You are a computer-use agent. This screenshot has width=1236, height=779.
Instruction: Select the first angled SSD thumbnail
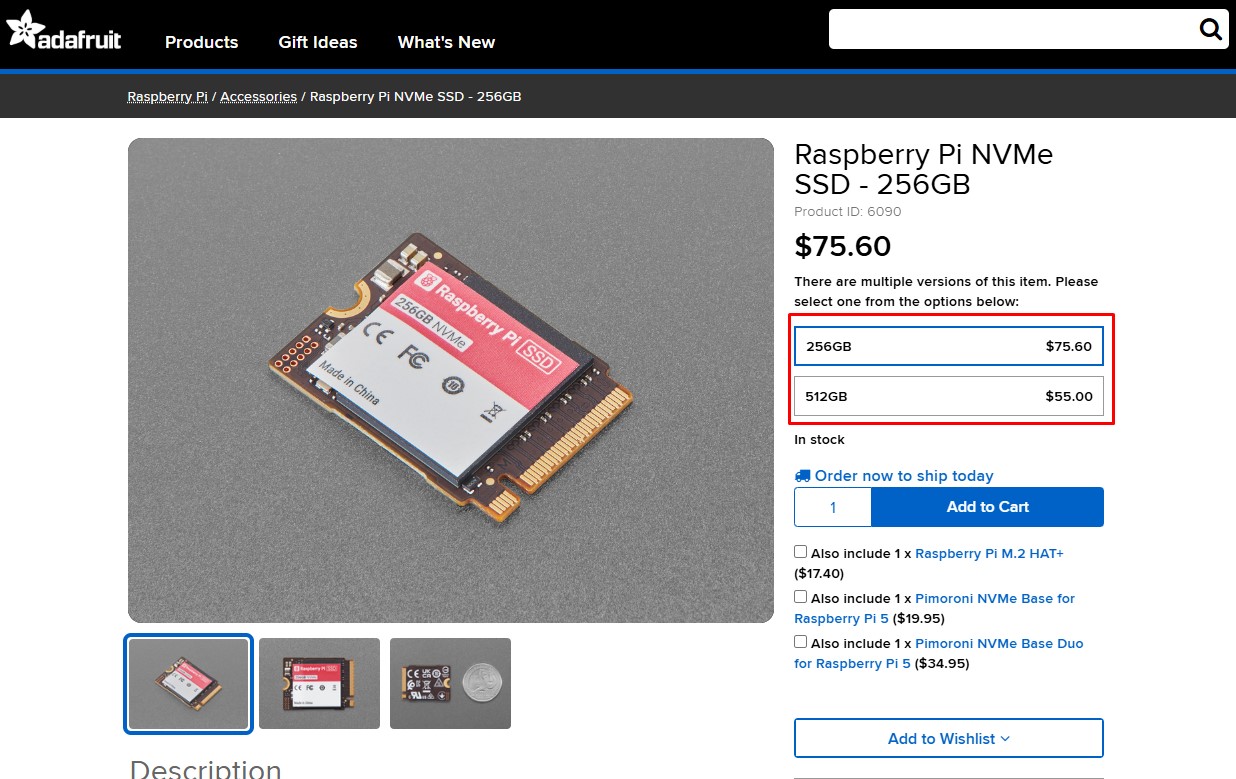tap(188, 684)
